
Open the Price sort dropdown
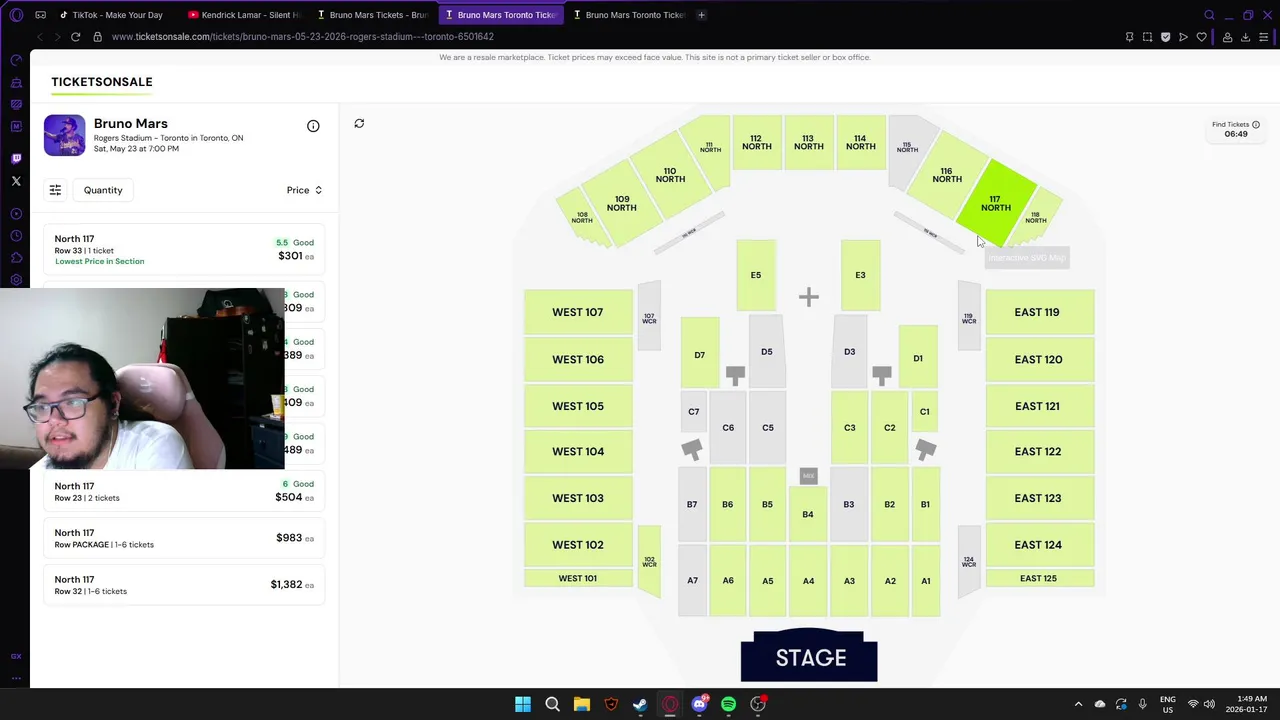click(304, 190)
